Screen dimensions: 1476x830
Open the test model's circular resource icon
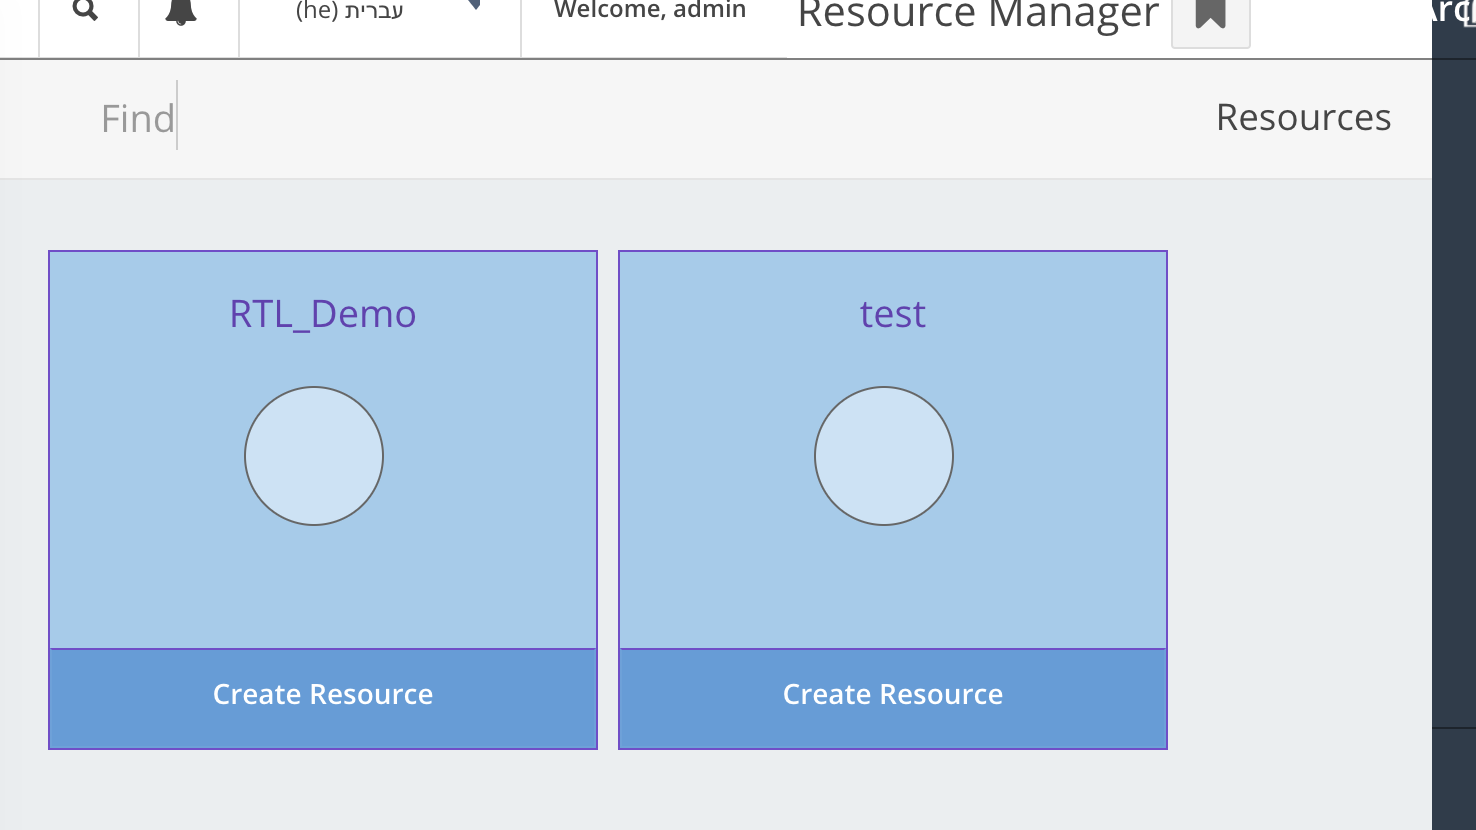884,456
